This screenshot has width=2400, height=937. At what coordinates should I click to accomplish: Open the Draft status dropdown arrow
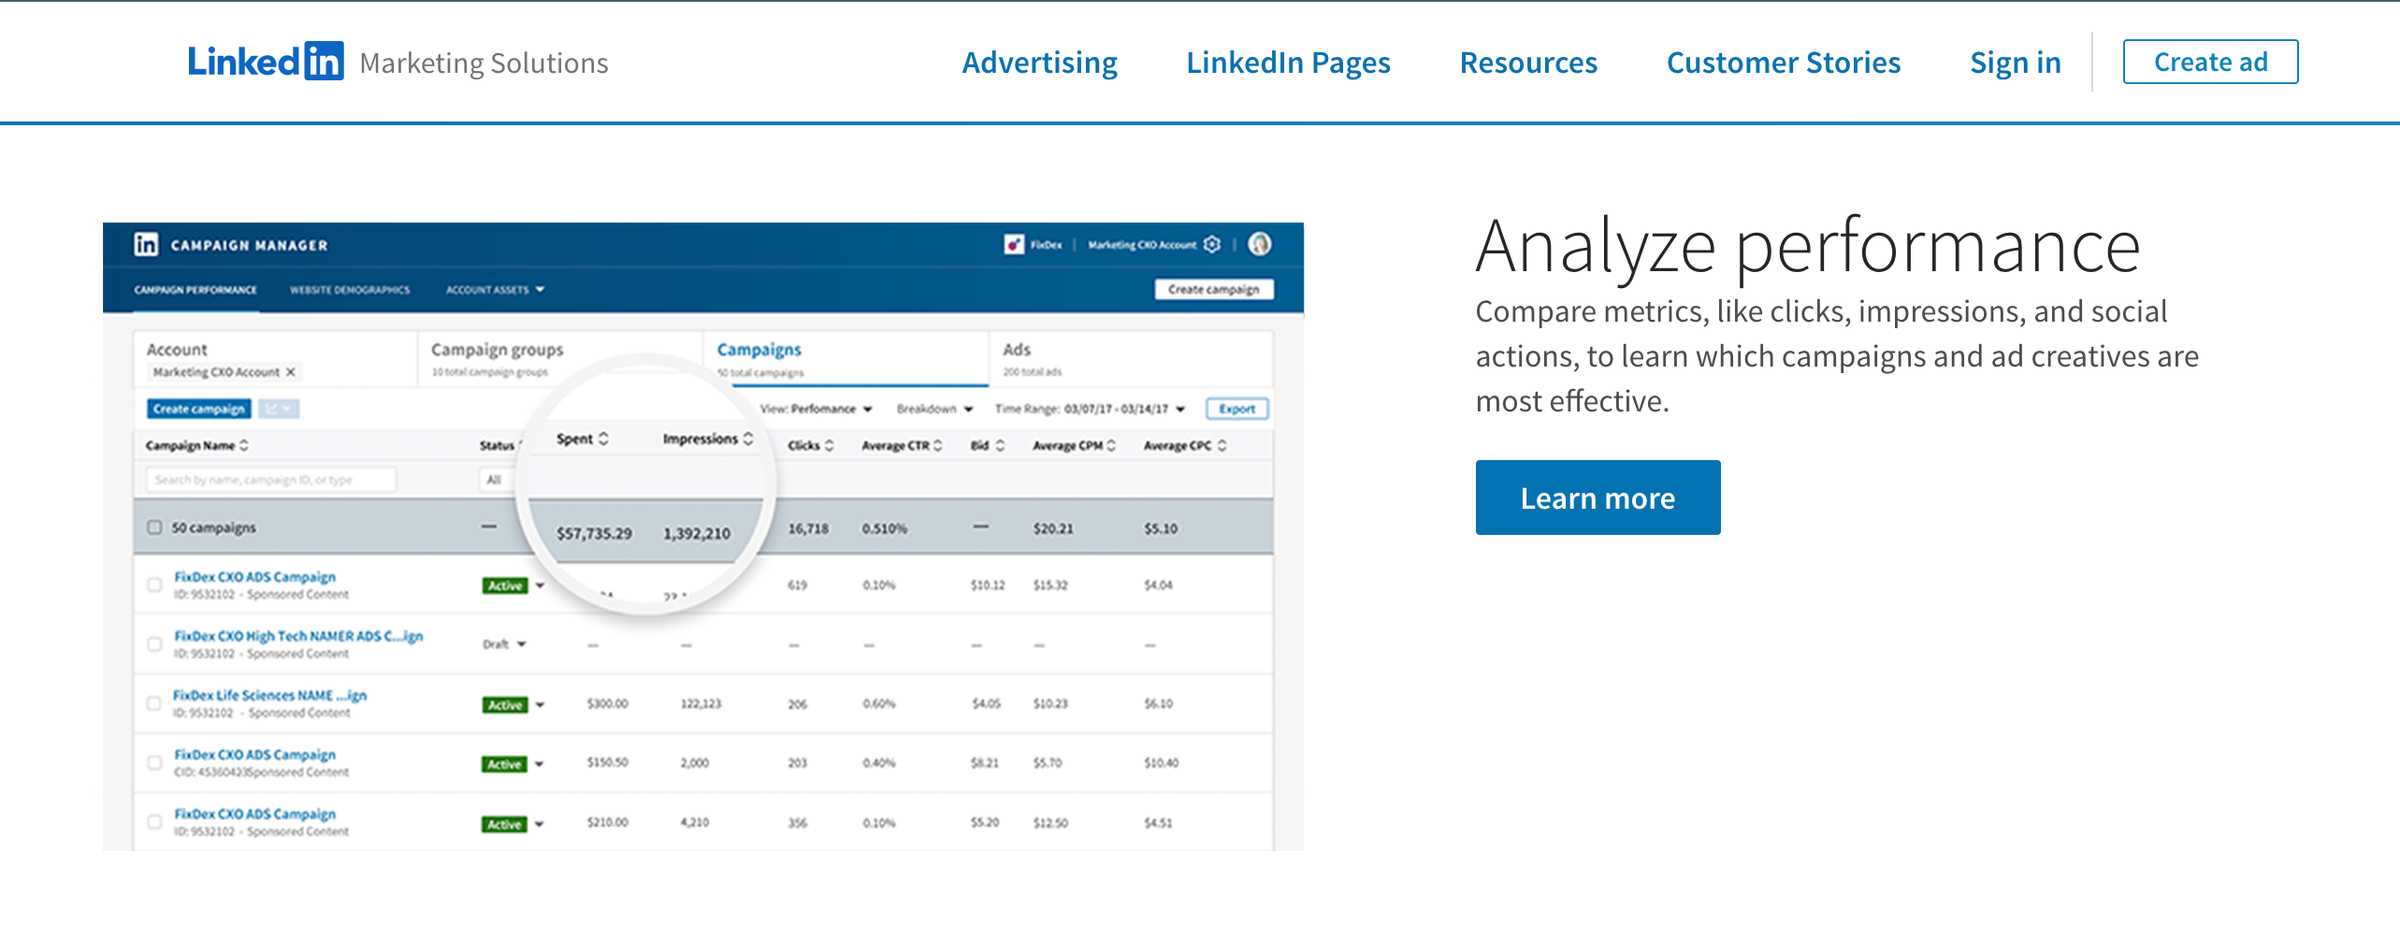(x=522, y=644)
